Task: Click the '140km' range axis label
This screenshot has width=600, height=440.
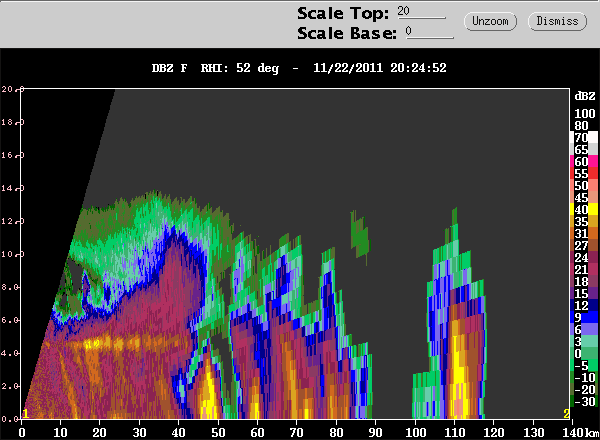Action: [580, 433]
